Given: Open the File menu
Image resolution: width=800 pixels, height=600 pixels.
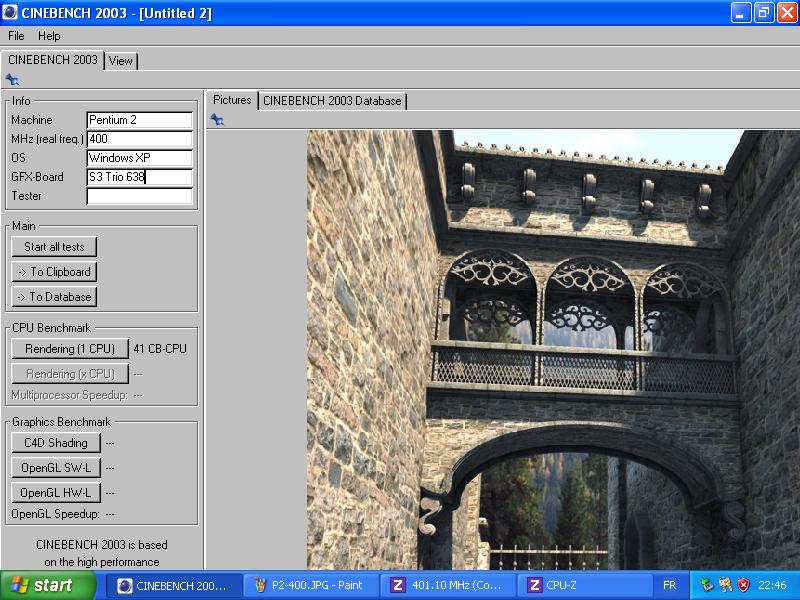Looking at the screenshot, I should (16, 36).
